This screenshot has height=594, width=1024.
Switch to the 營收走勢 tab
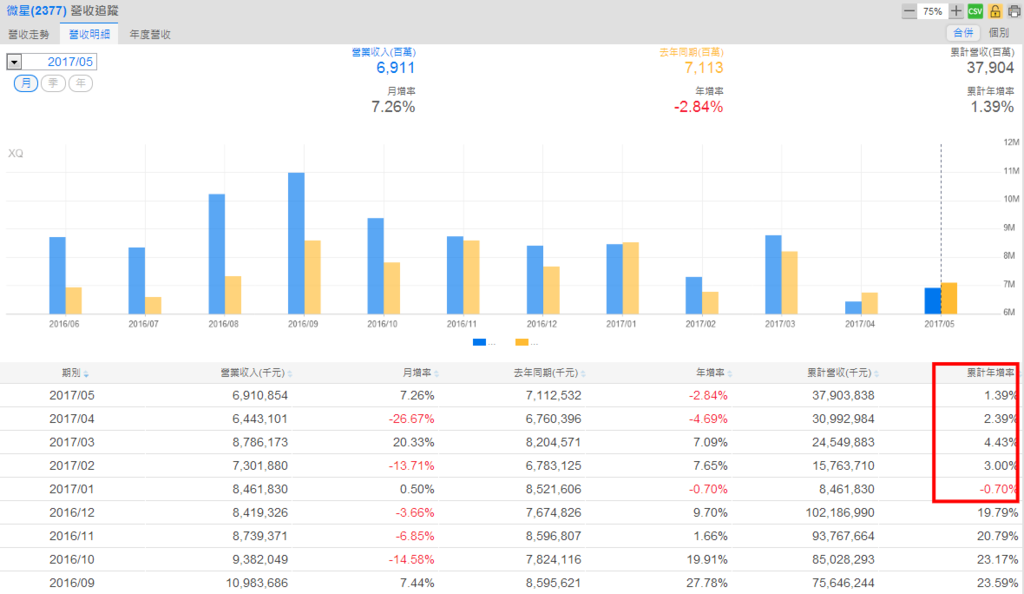[x=29, y=35]
